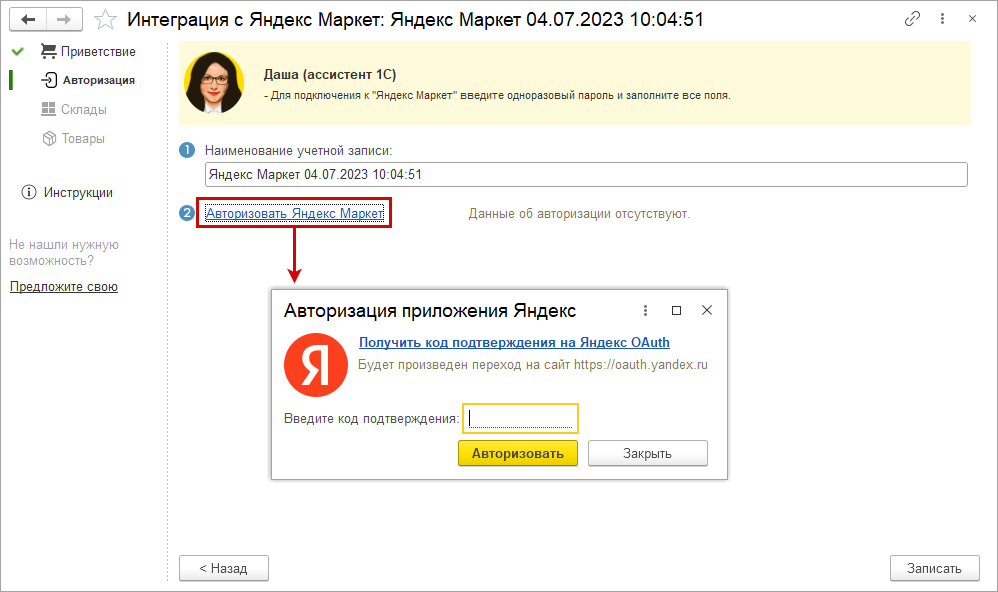The image size is (998, 592).
Task: Click text Не нашли нужную возможность?
Action: [64, 253]
